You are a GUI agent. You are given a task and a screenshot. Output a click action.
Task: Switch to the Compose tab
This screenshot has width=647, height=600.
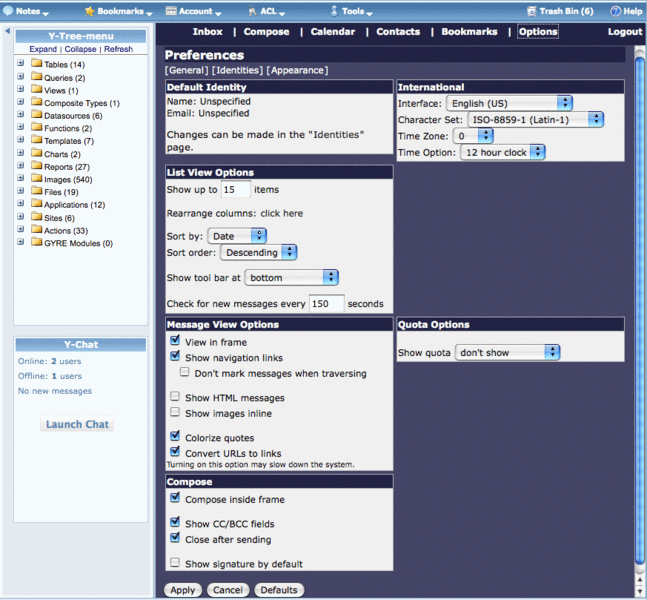pos(266,32)
